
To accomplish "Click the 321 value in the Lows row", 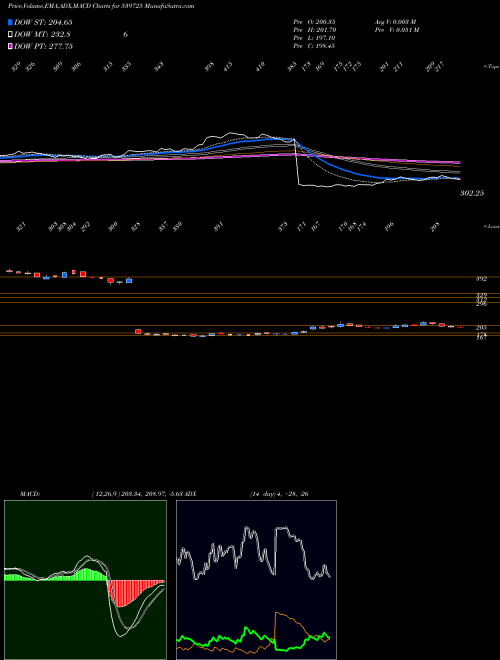I will click(x=21, y=227).
